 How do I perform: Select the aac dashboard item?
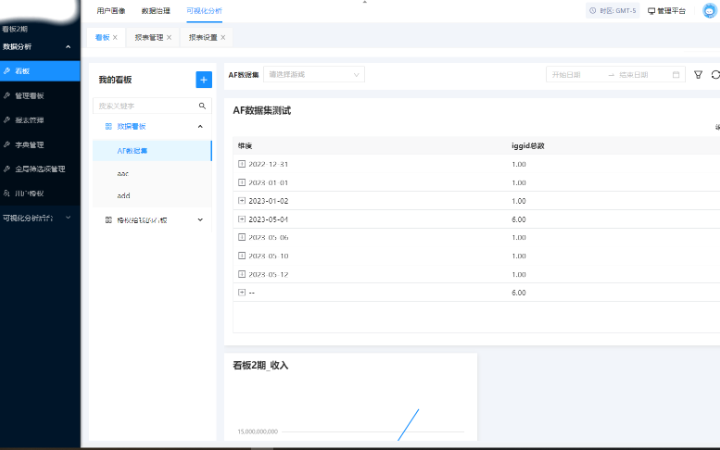tap(123, 174)
